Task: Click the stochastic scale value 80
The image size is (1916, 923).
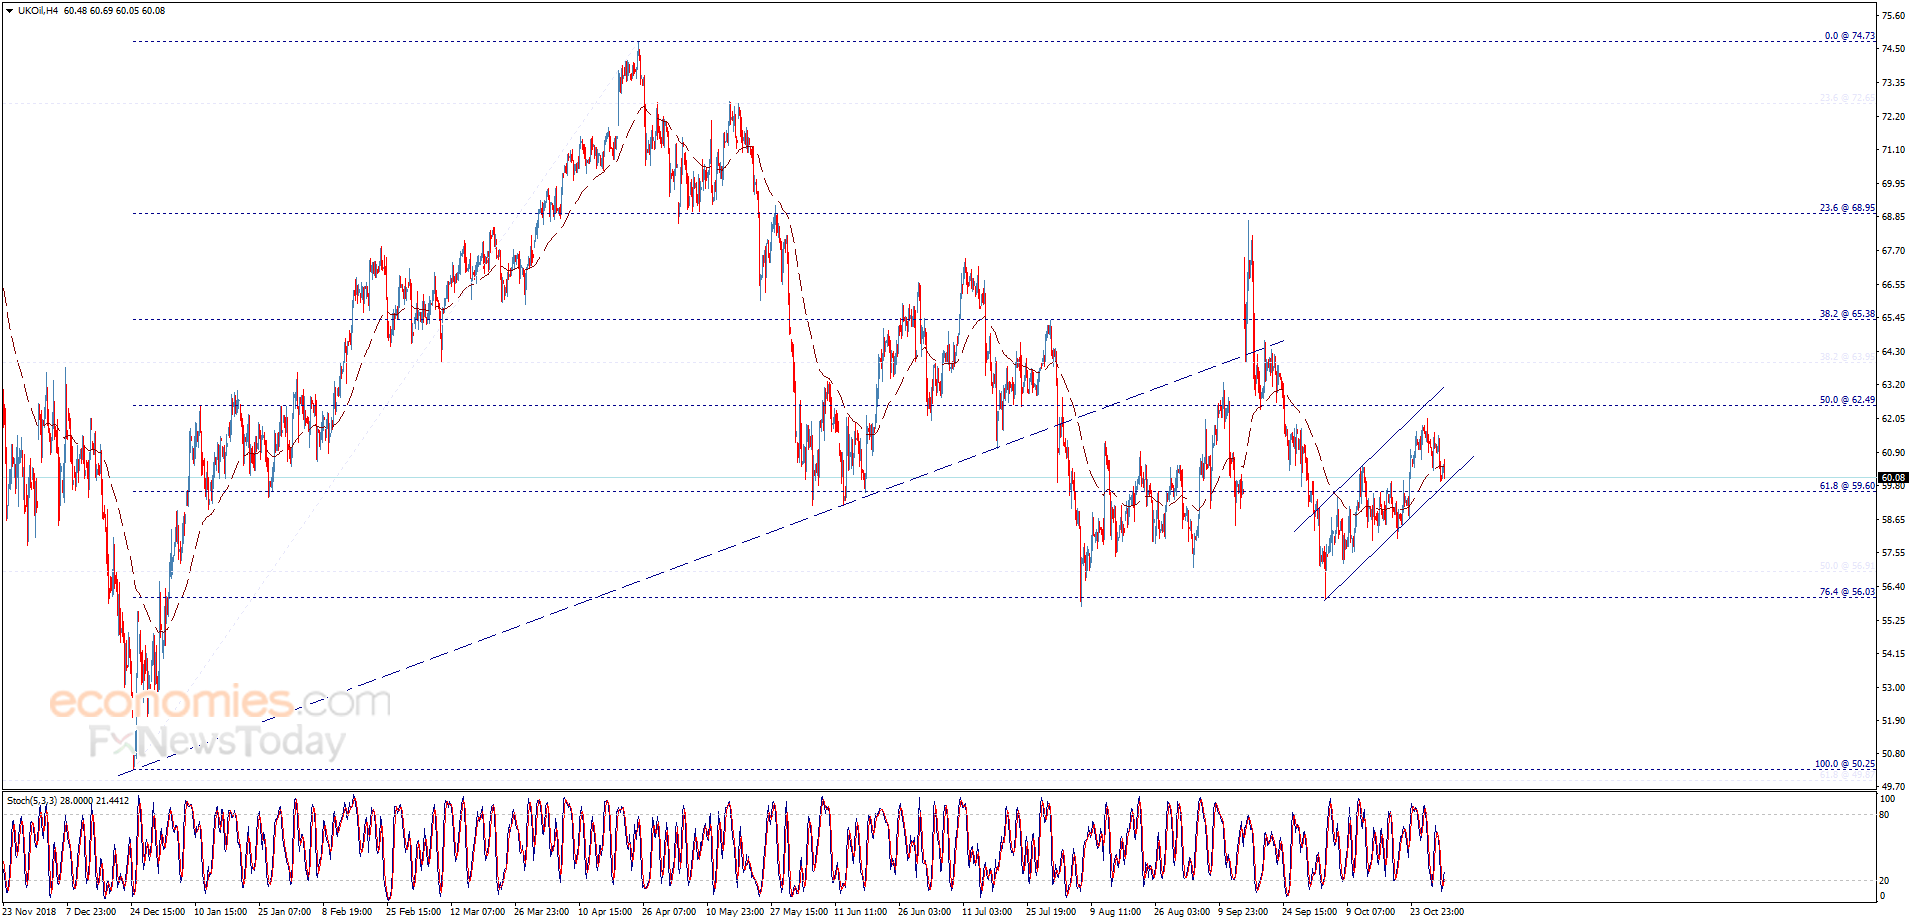Action: pyautogui.click(x=1884, y=815)
